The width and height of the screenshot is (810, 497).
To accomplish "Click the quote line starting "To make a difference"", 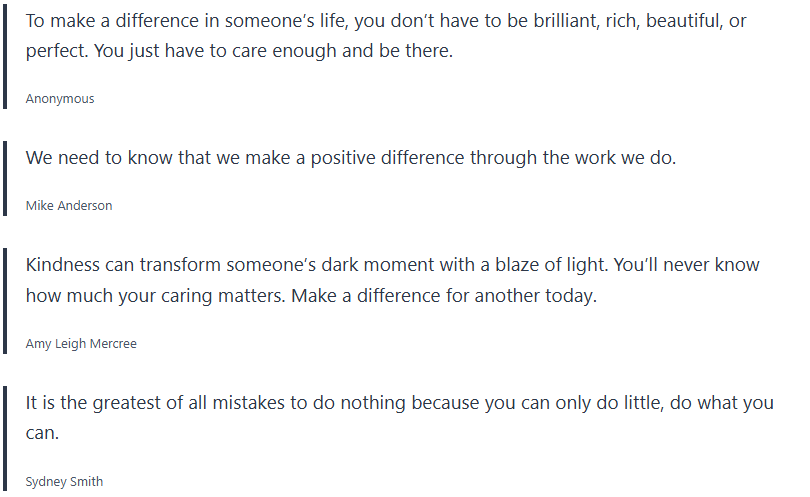I will coord(386,20).
